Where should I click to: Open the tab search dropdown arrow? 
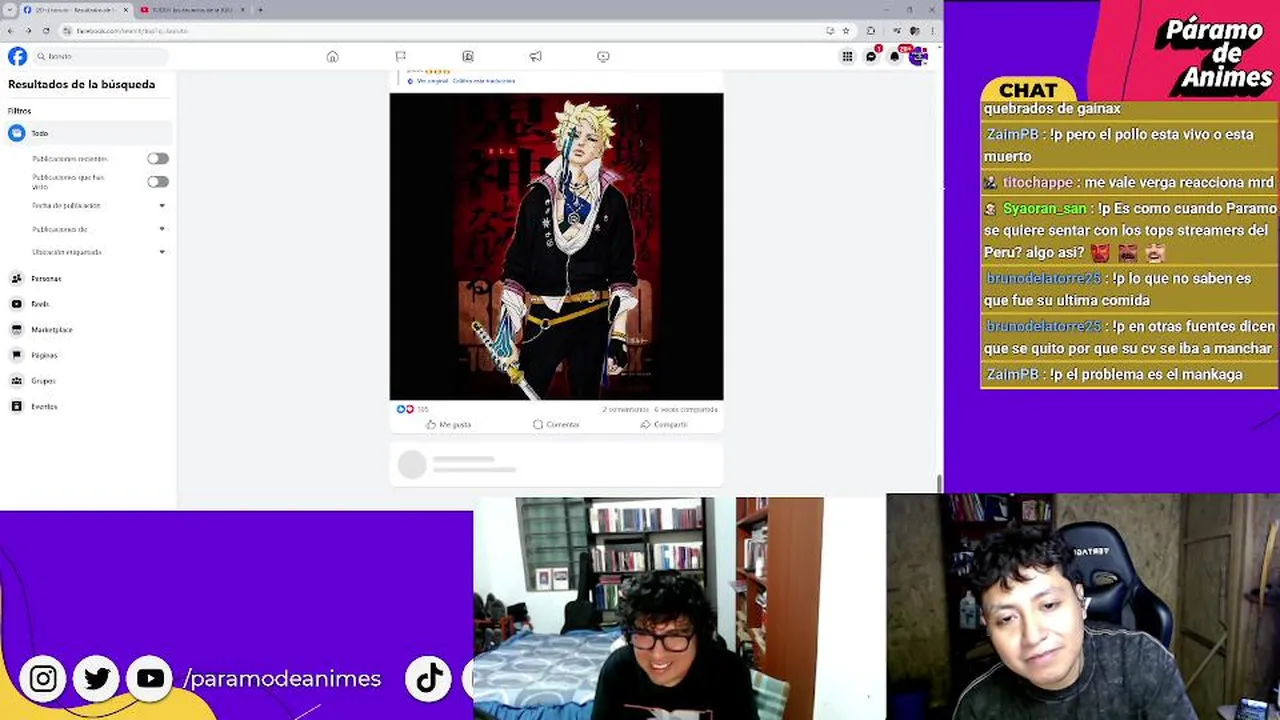coord(9,10)
